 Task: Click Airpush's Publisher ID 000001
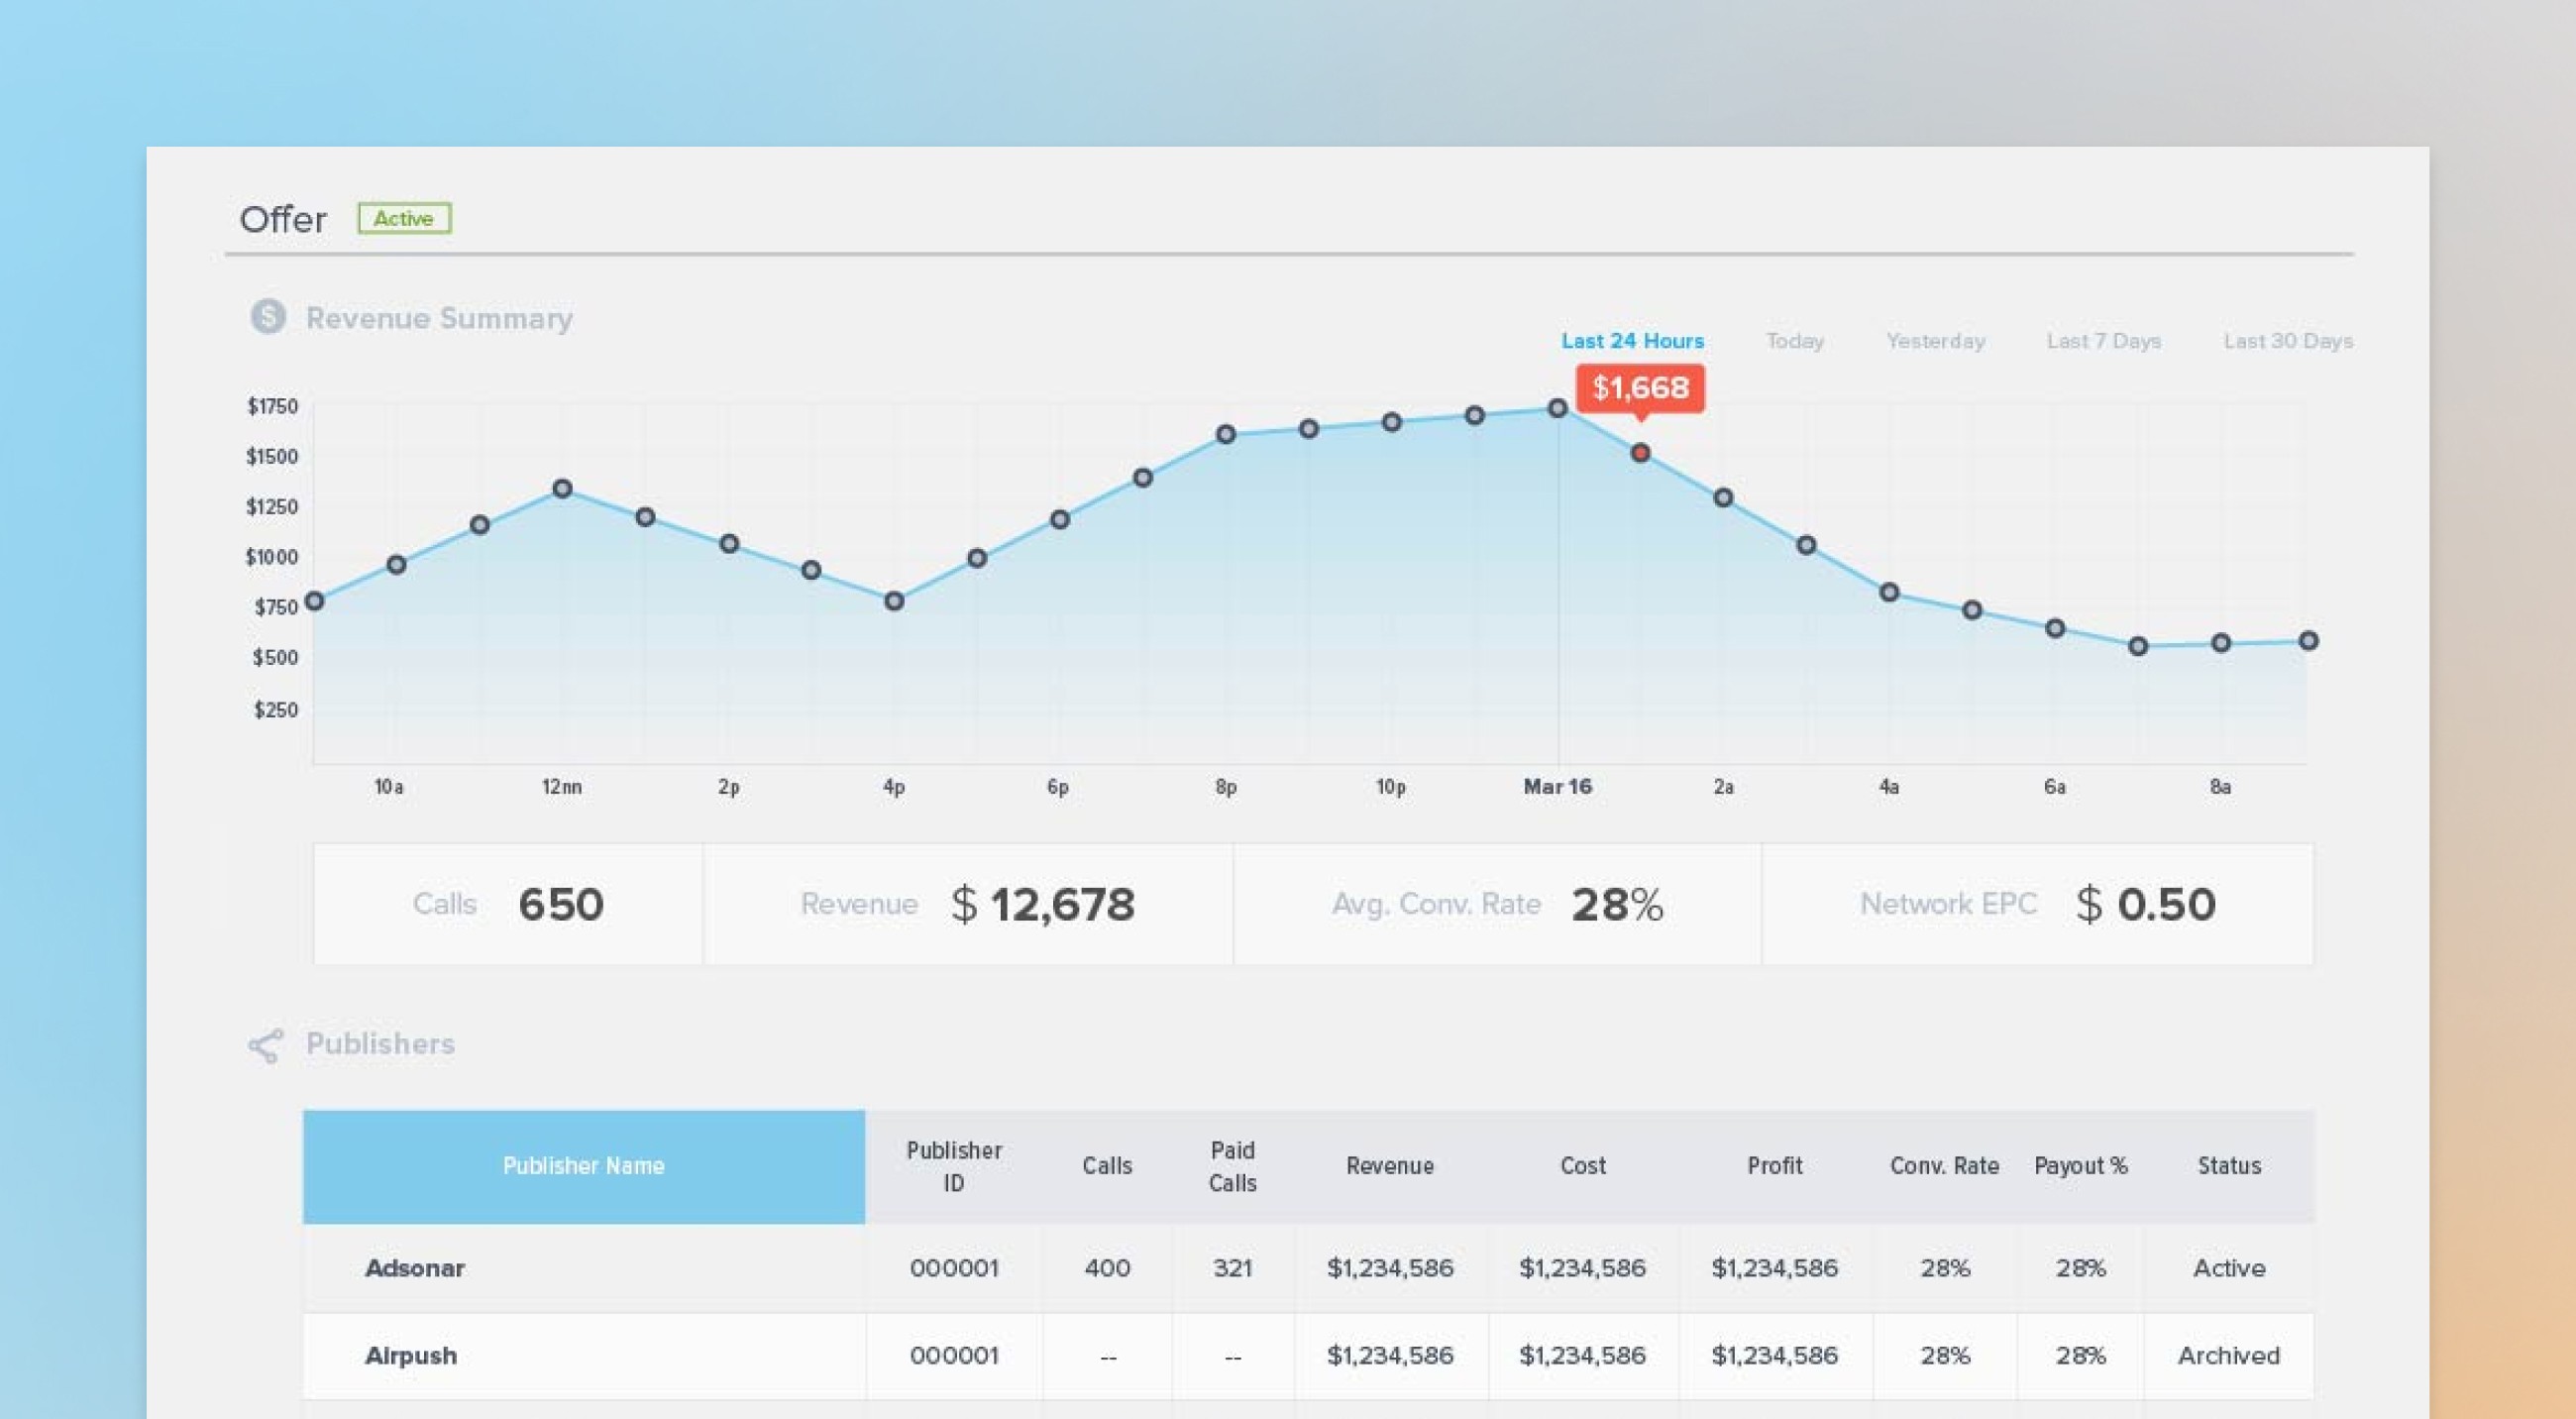coord(954,1356)
